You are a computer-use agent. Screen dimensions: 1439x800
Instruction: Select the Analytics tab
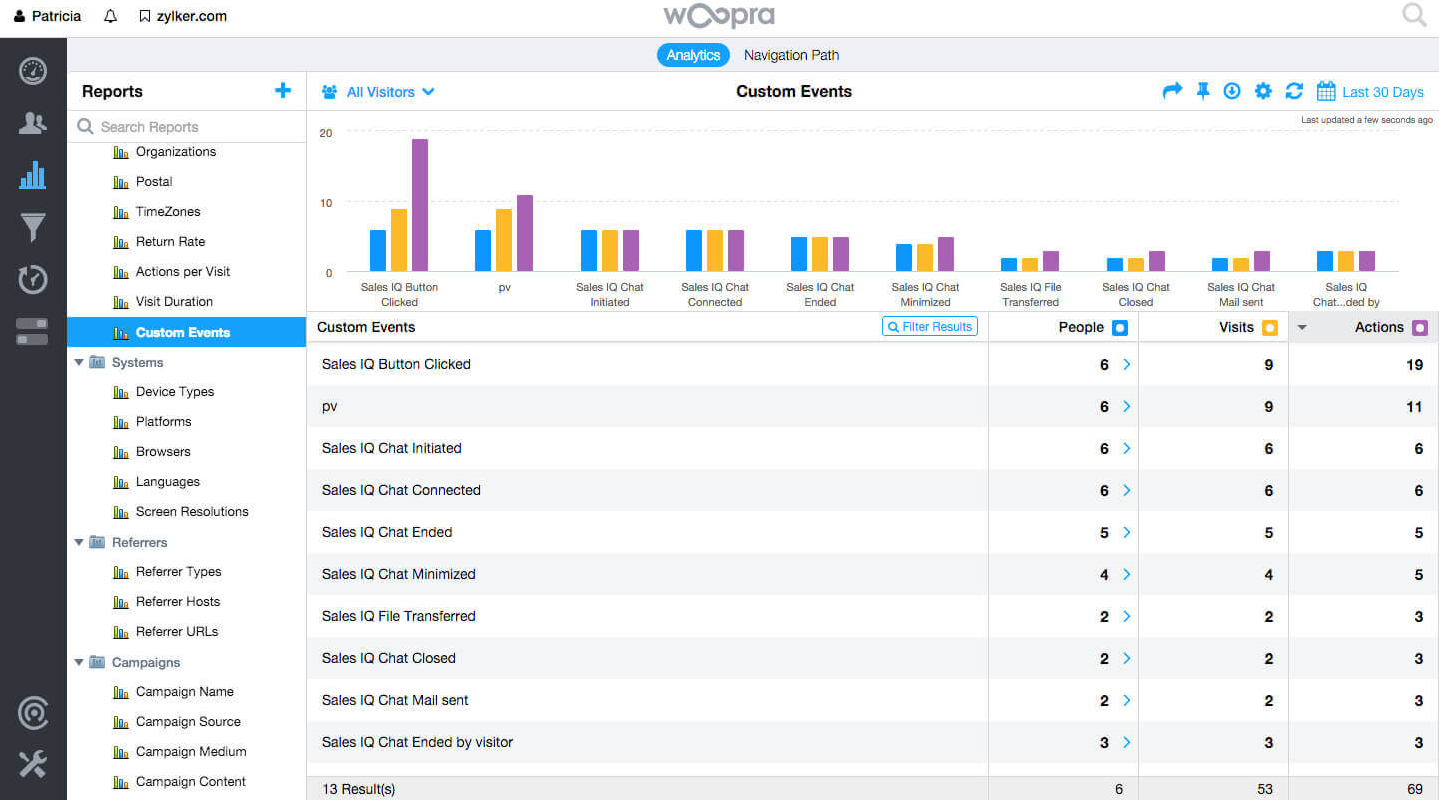pyautogui.click(x=693, y=55)
